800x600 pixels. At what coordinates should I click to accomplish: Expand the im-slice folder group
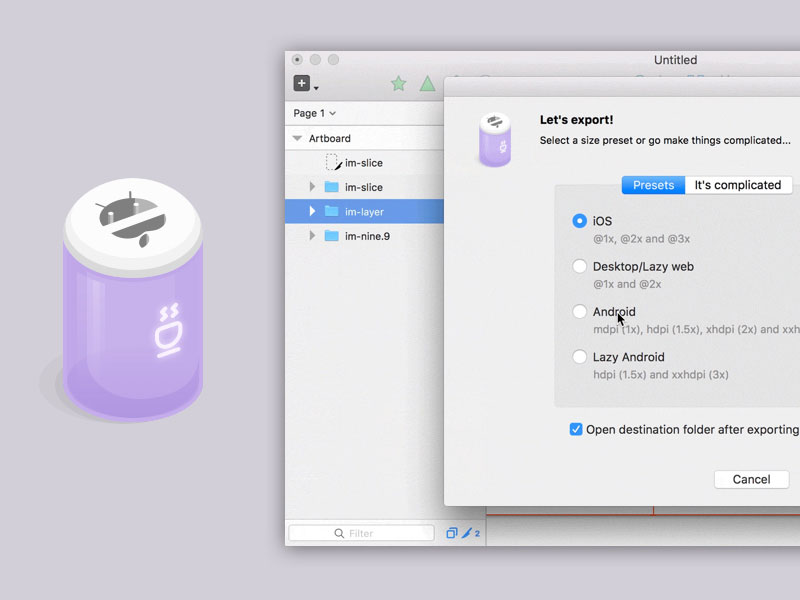pos(312,187)
